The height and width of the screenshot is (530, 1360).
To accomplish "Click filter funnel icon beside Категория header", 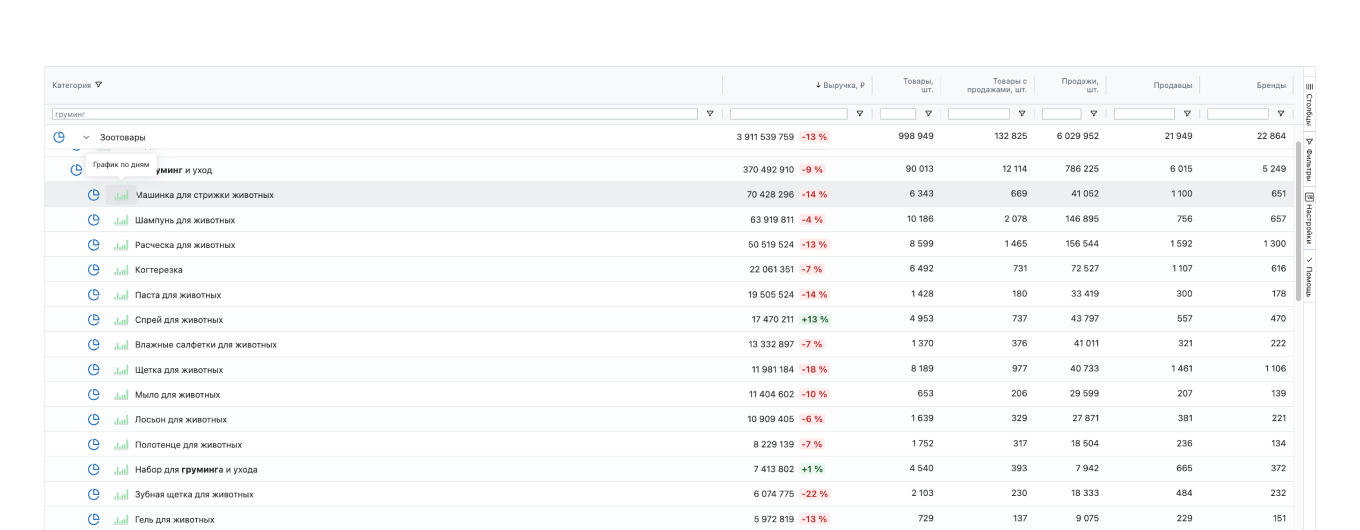I will (98, 85).
